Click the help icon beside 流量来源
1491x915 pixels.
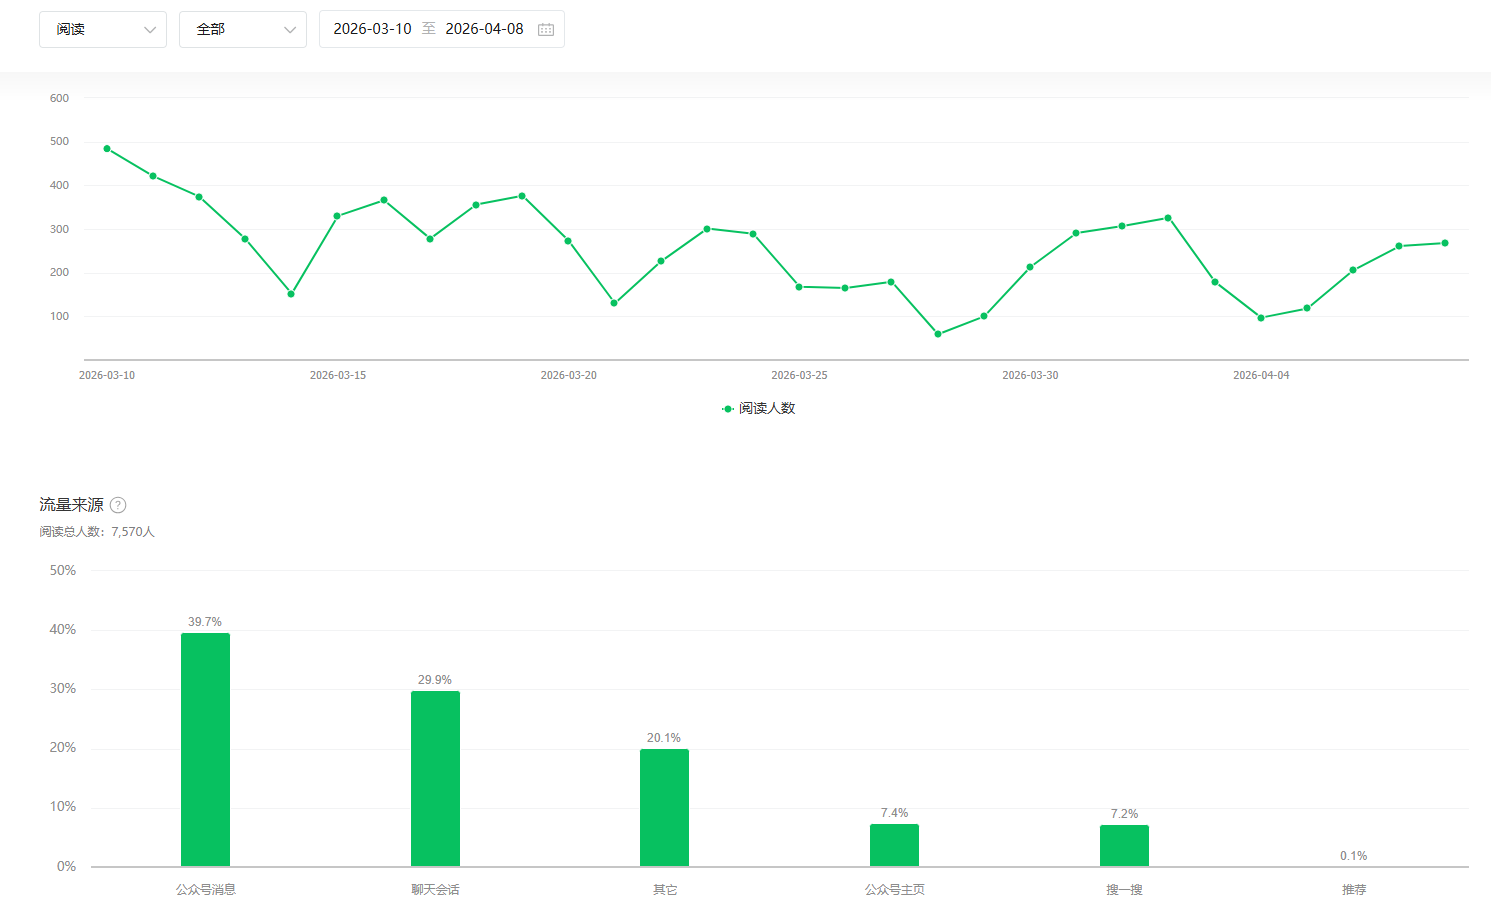[118, 505]
